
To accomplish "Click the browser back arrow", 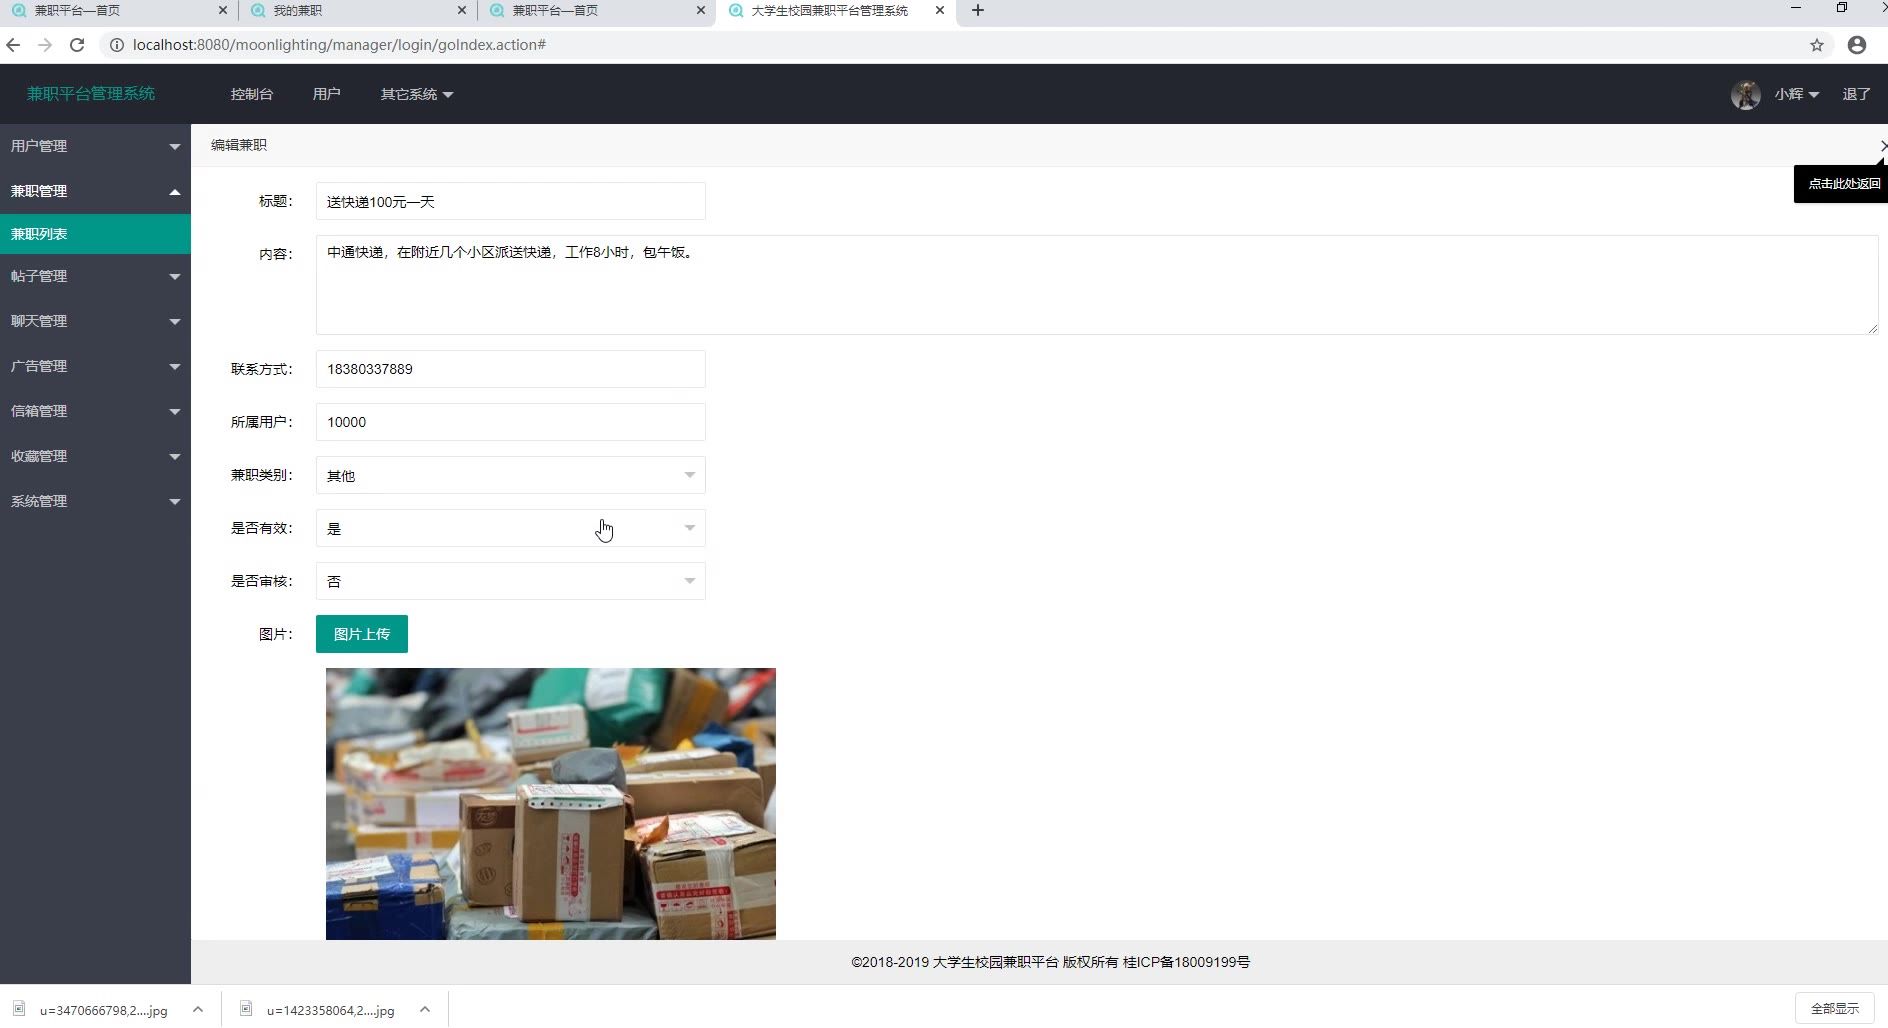I will [x=13, y=45].
